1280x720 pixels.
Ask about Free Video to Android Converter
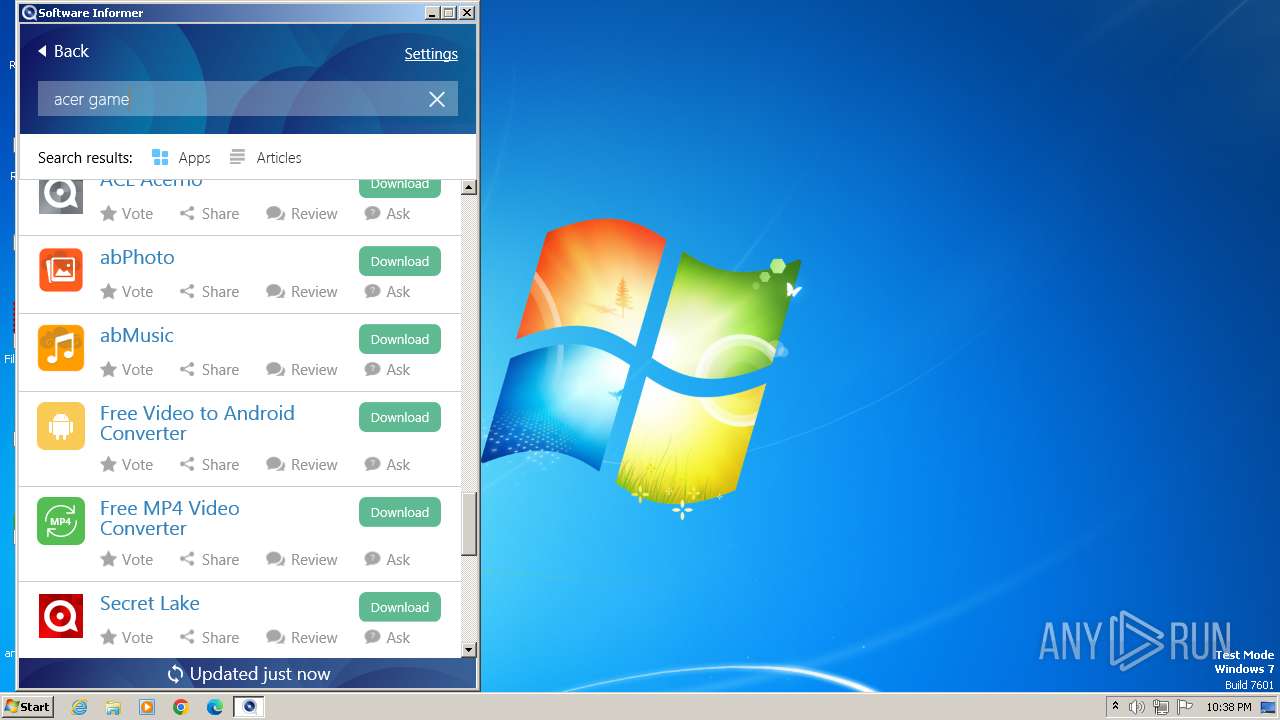(x=388, y=465)
